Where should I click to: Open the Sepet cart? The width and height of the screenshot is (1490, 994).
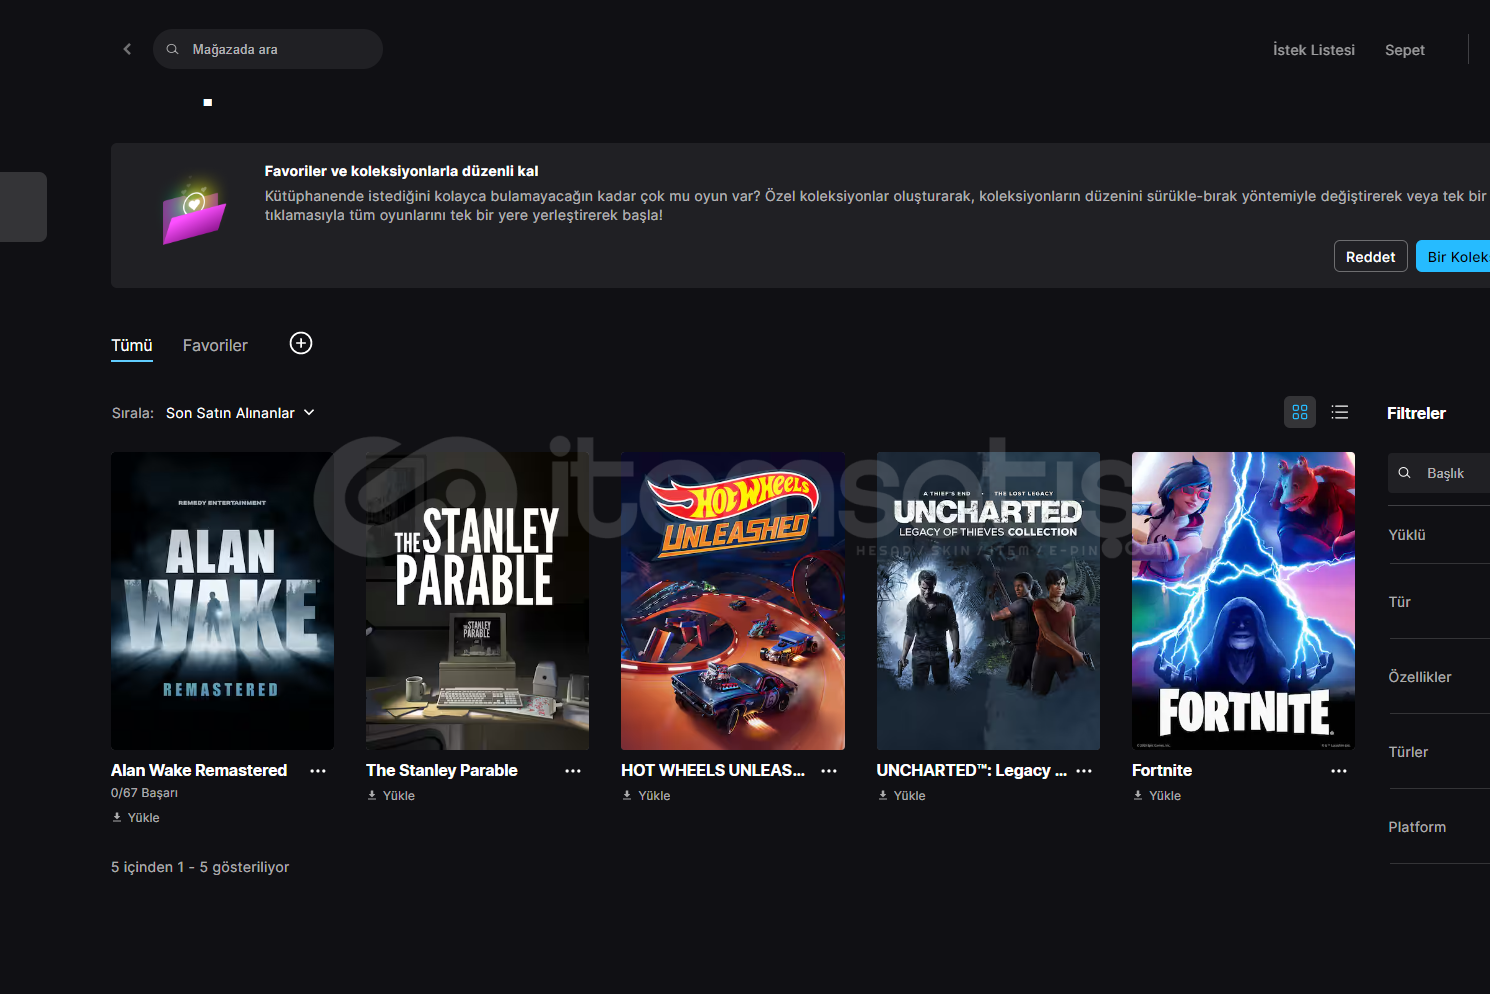pyautogui.click(x=1405, y=50)
